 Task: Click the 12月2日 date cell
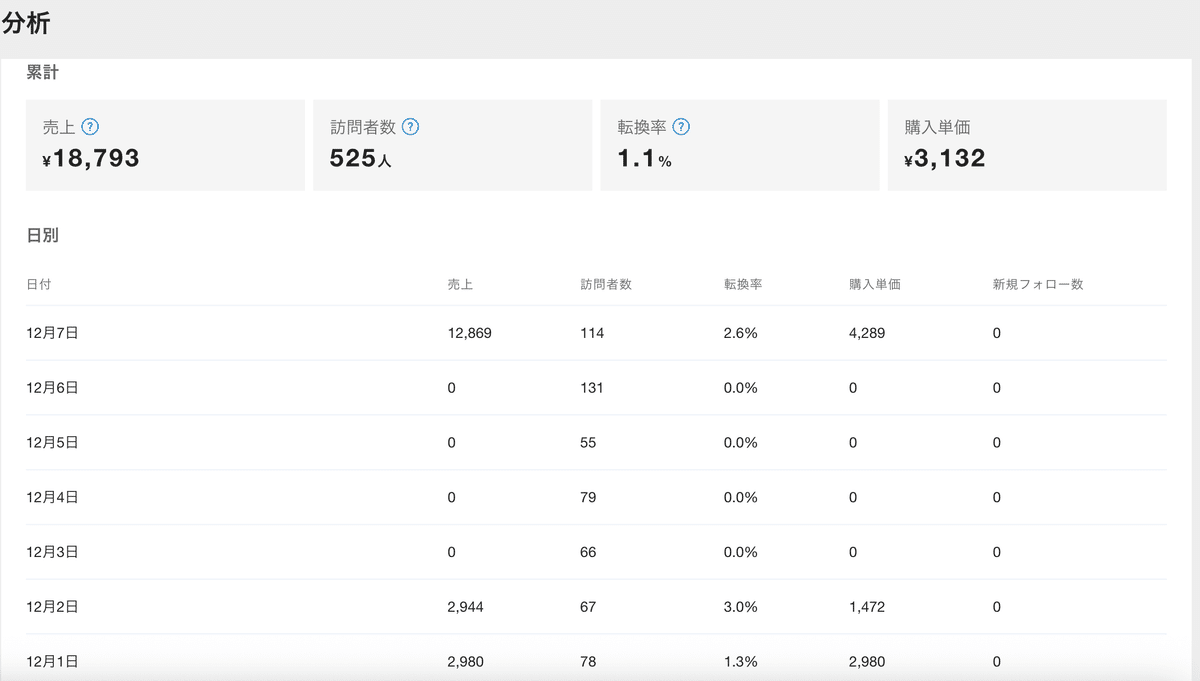pos(52,607)
